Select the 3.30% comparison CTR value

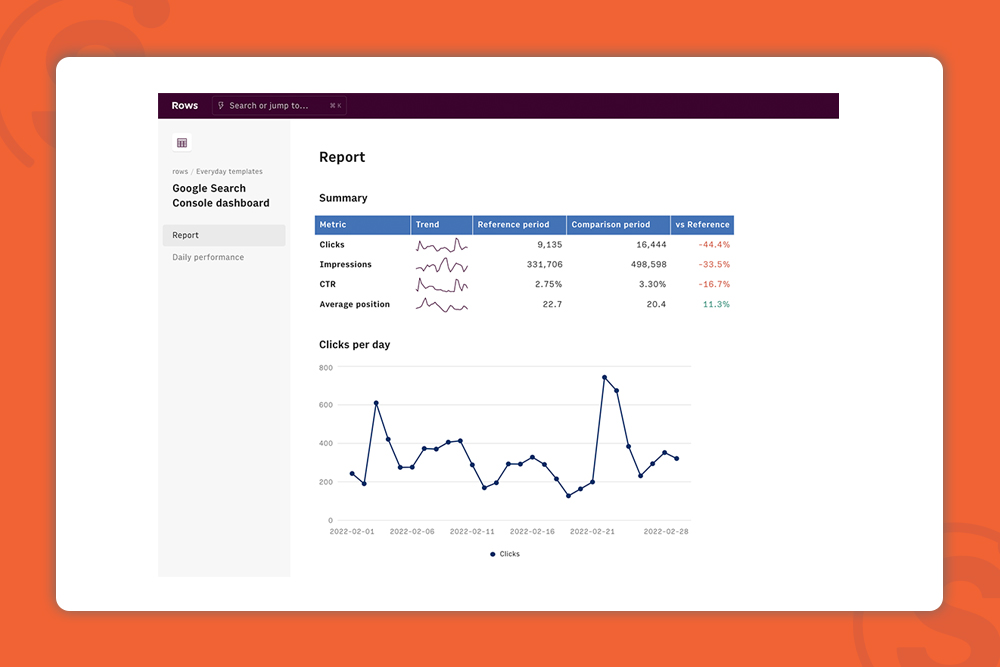[x=652, y=284]
